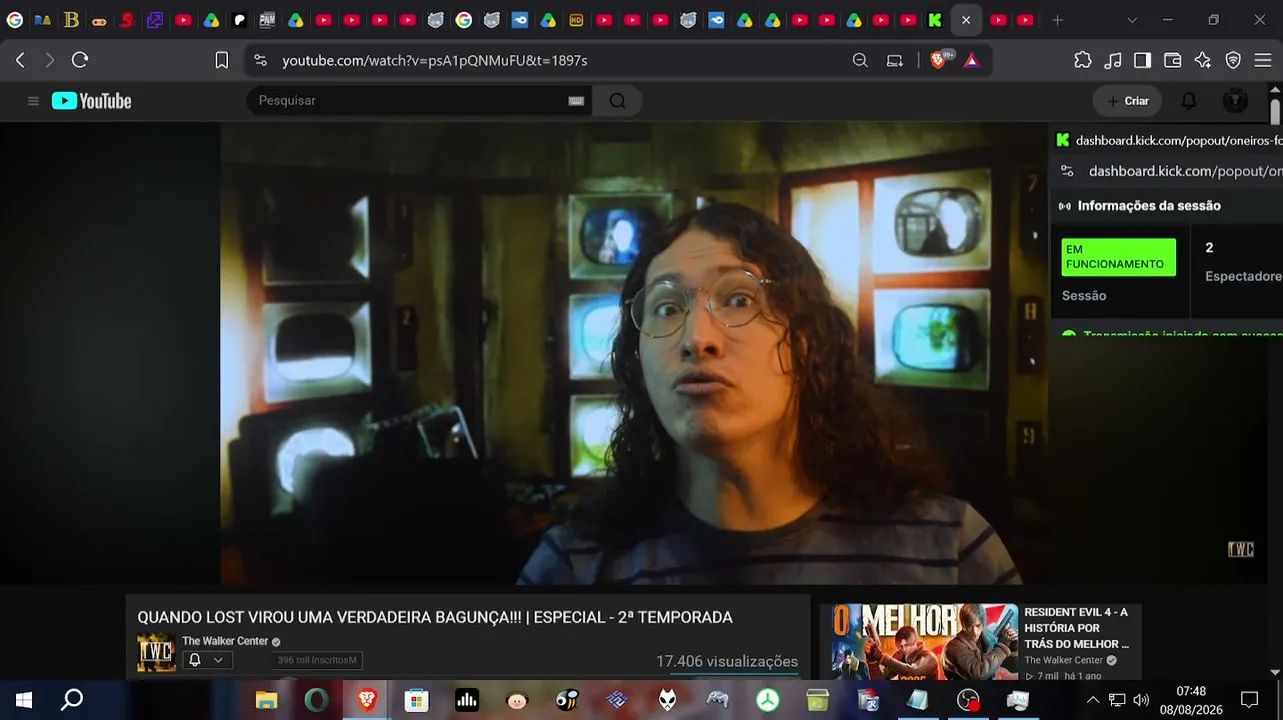Open File Explorer from the taskbar
Viewport: 1283px width, 720px height.
click(x=266, y=700)
